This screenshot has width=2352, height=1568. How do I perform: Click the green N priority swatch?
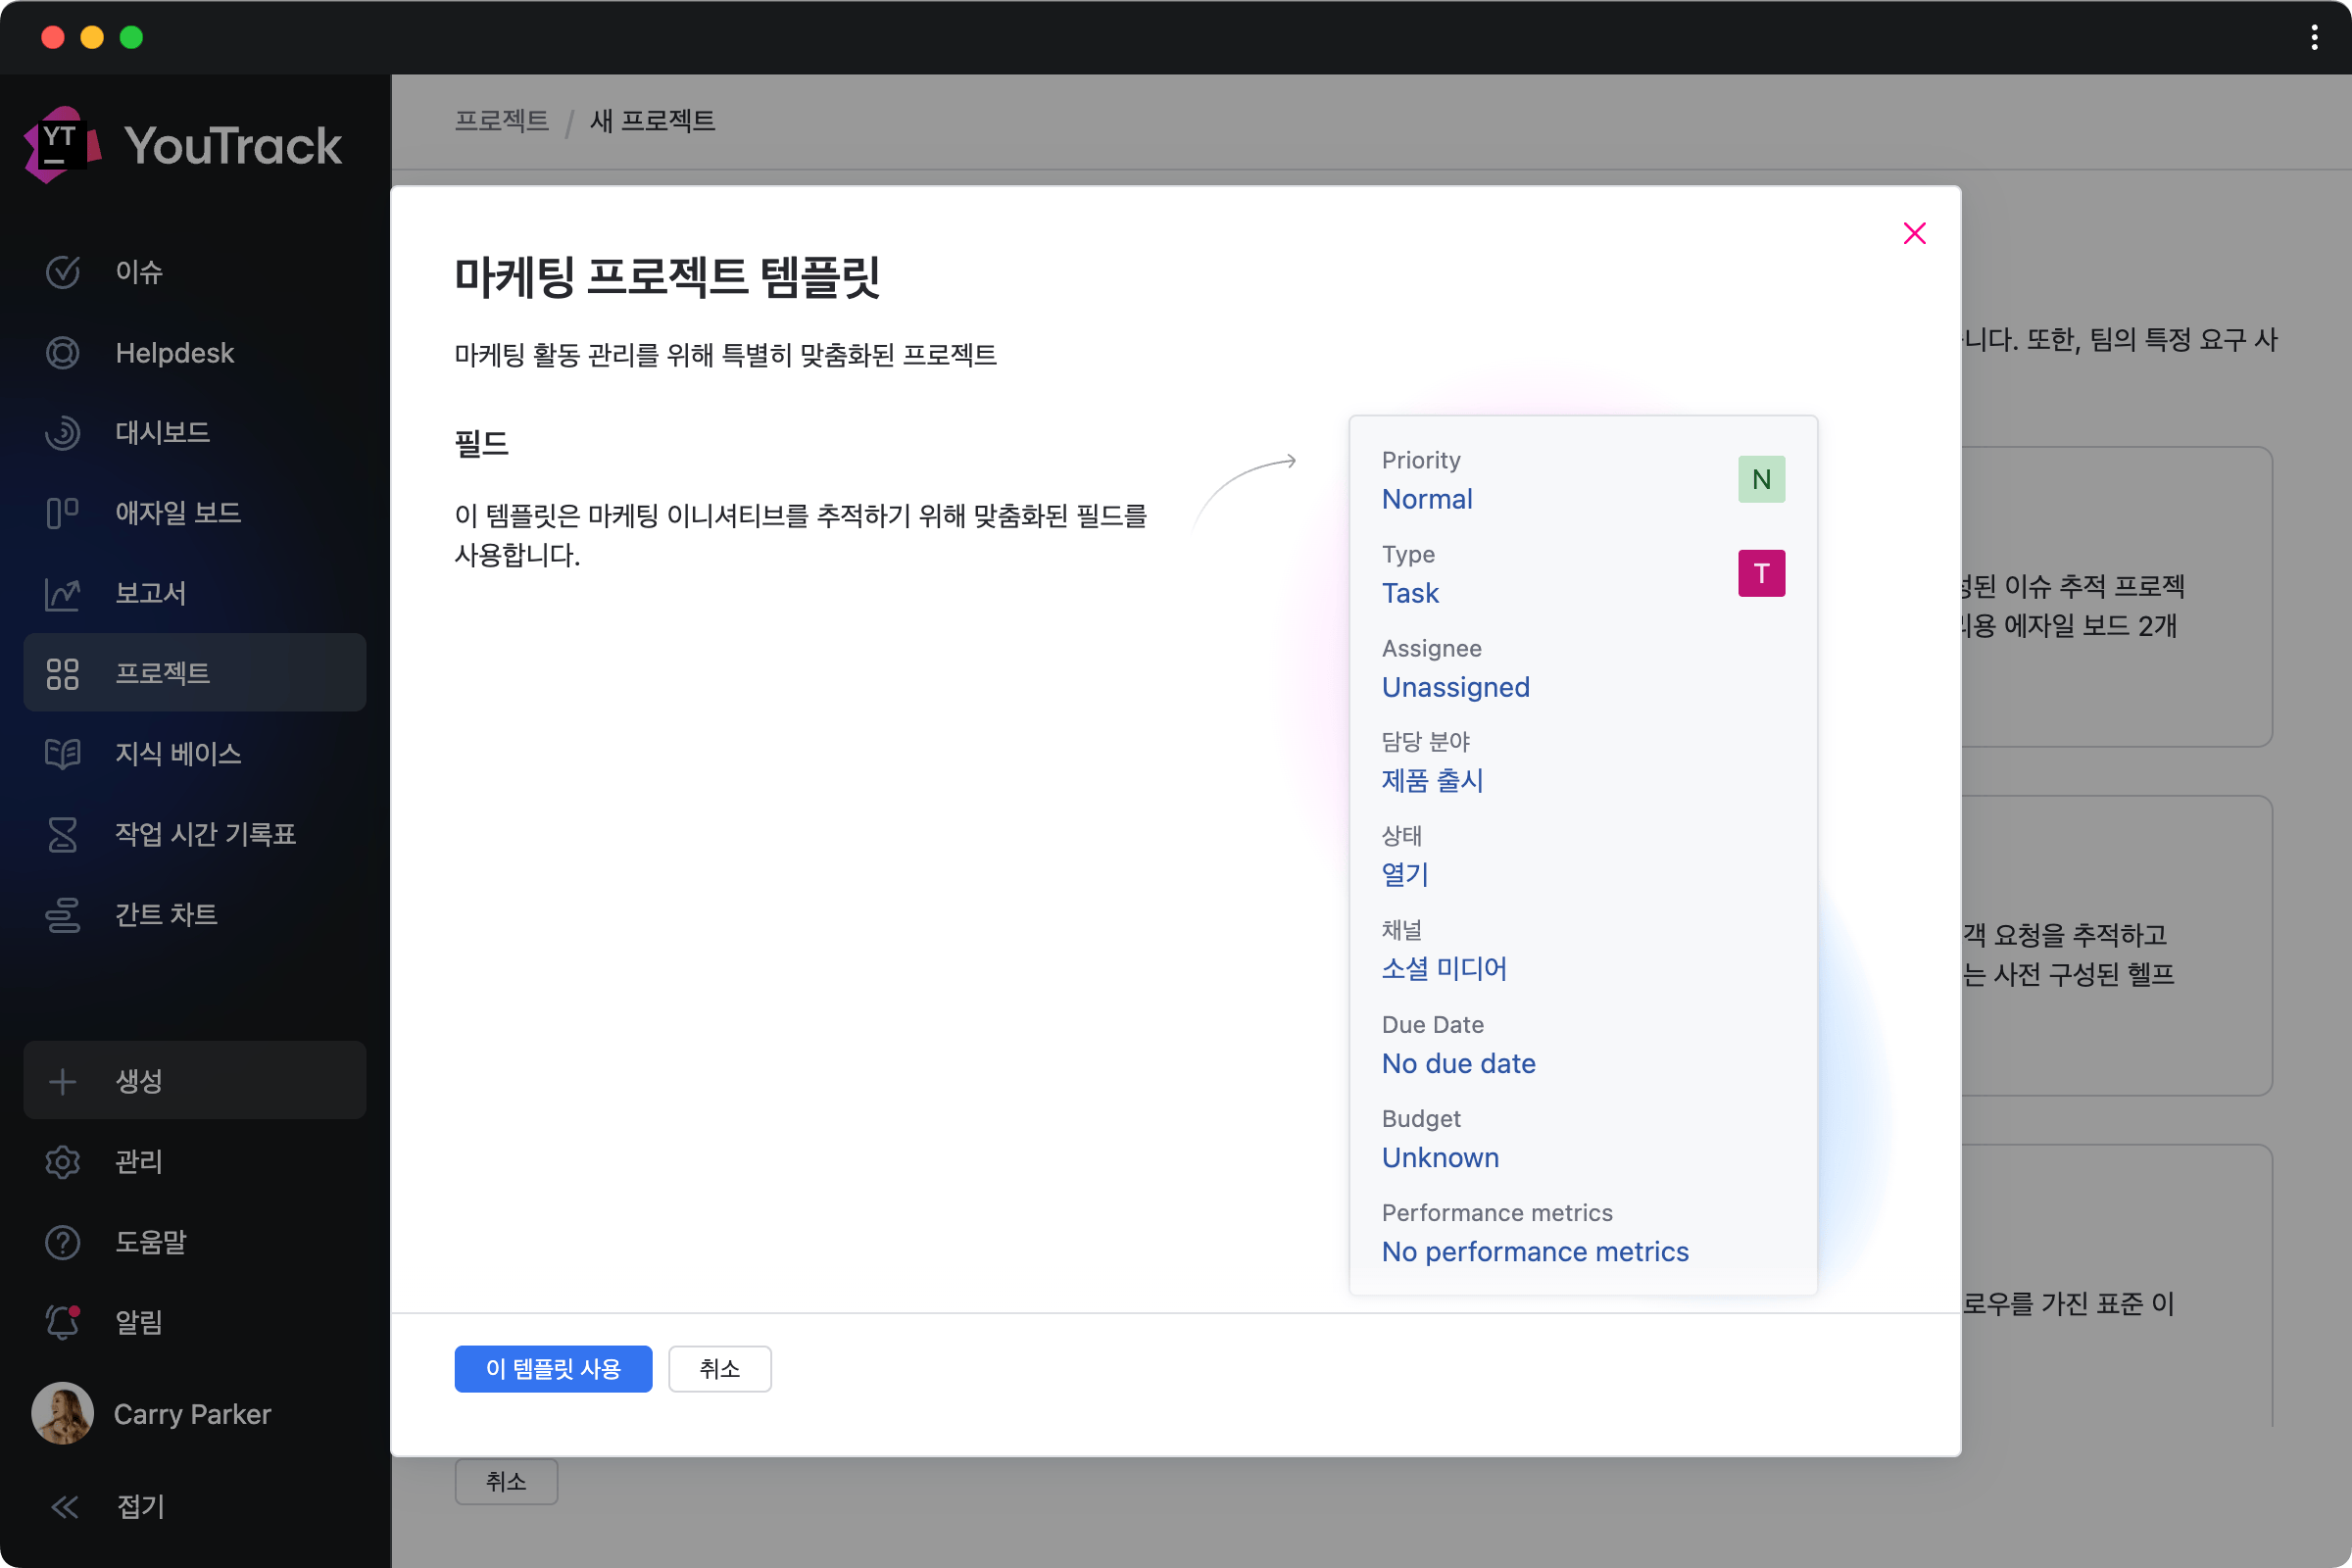point(1761,480)
